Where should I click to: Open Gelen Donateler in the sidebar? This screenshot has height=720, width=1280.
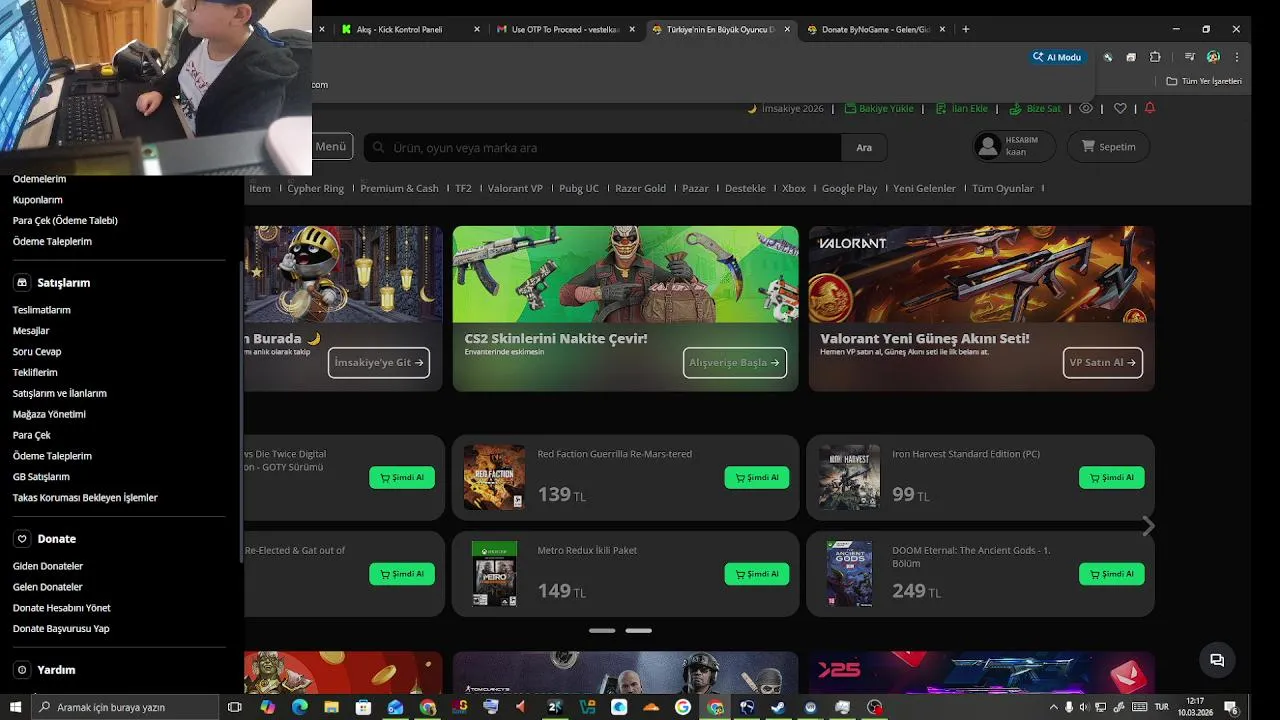pos(48,587)
